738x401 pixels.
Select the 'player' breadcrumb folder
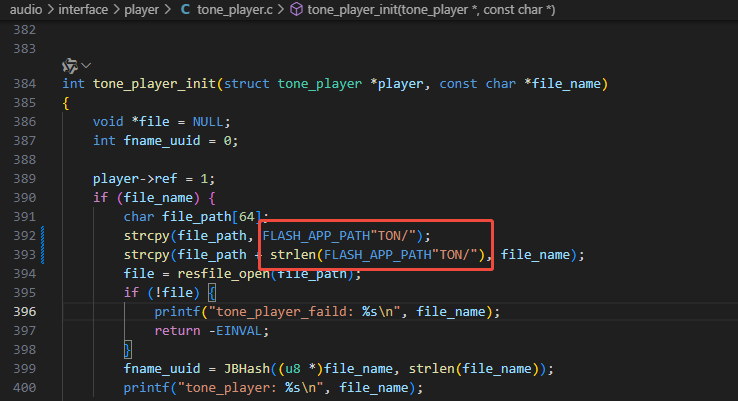click(x=141, y=9)
